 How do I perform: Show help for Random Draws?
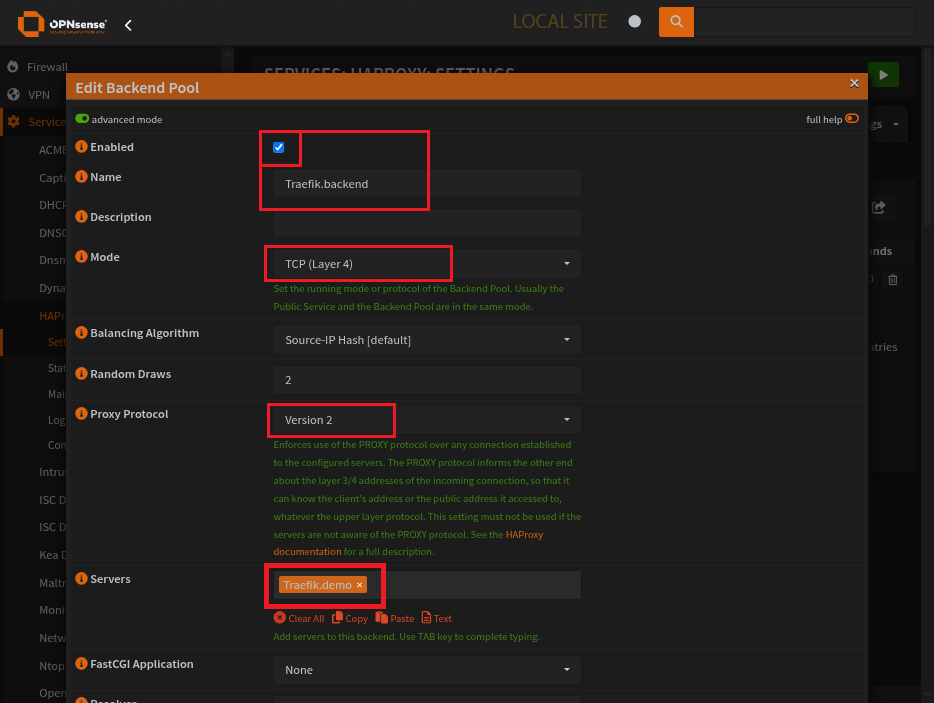point(82,374)
